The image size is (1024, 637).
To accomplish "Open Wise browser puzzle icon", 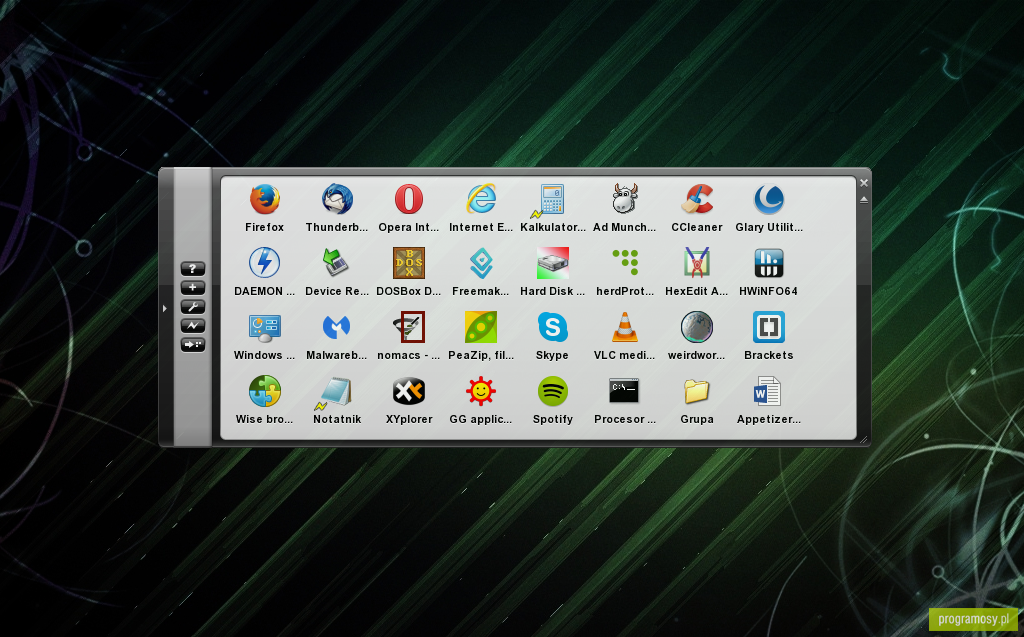I will tap(264, 391).
